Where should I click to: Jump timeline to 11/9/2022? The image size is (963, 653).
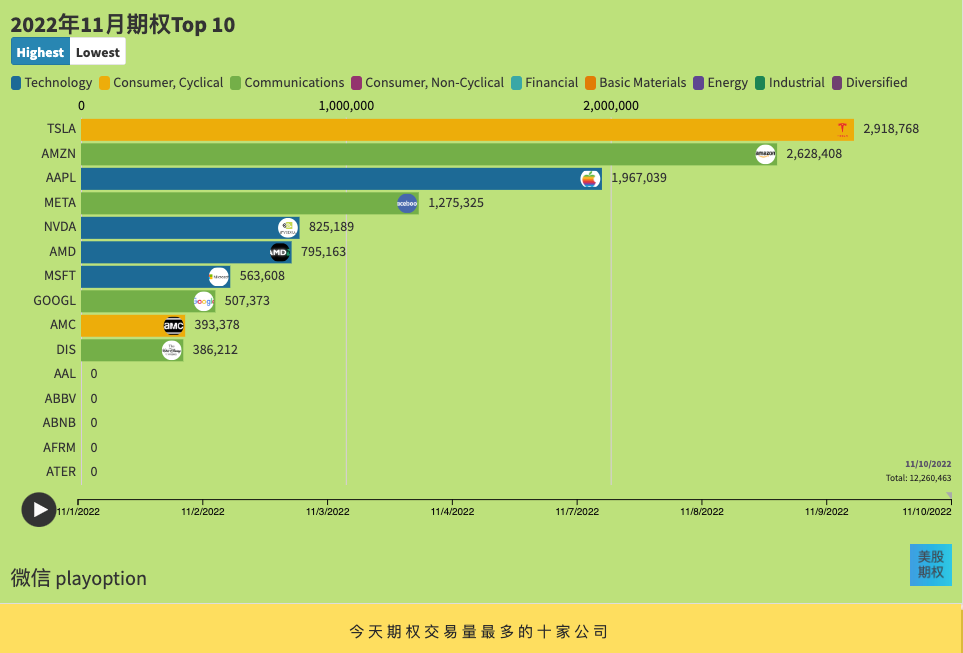point(827,511)
